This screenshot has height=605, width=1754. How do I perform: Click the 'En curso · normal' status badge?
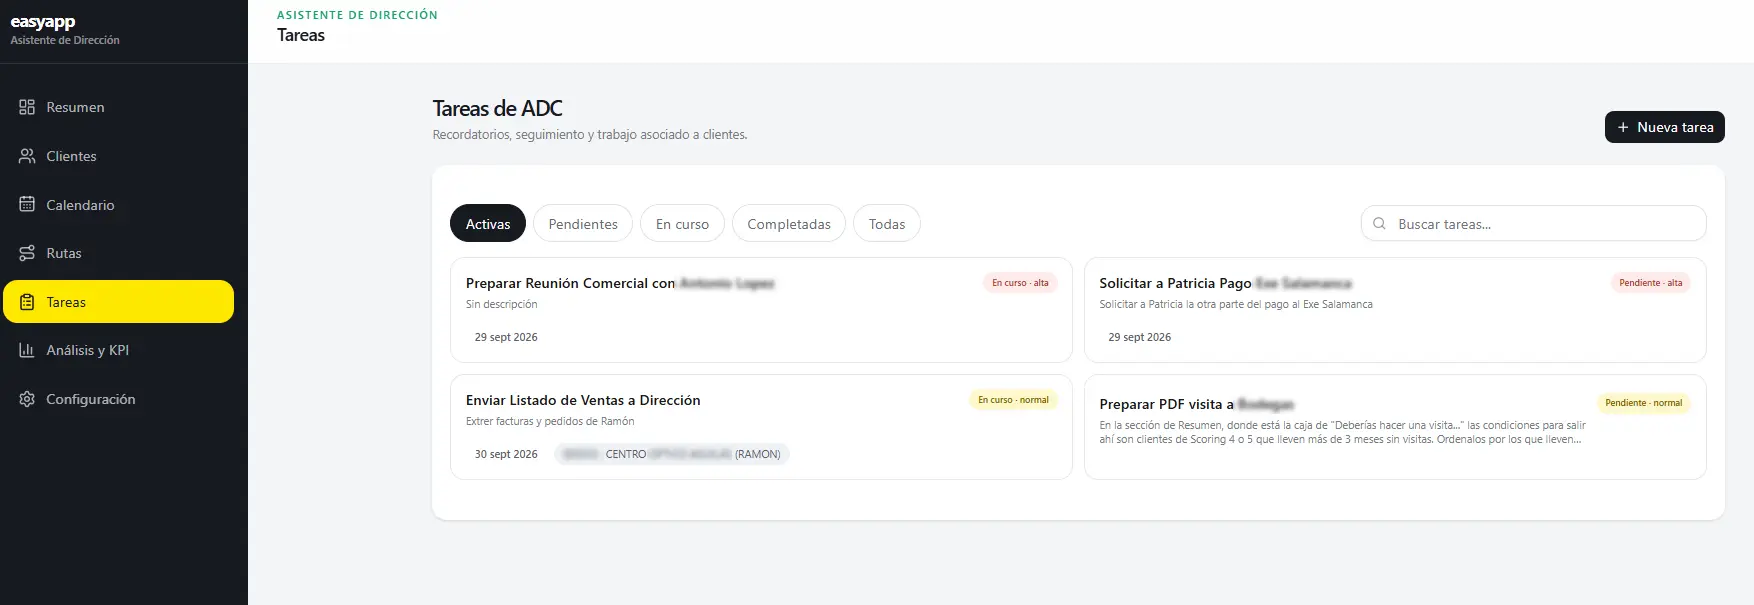pos(1013,400)
